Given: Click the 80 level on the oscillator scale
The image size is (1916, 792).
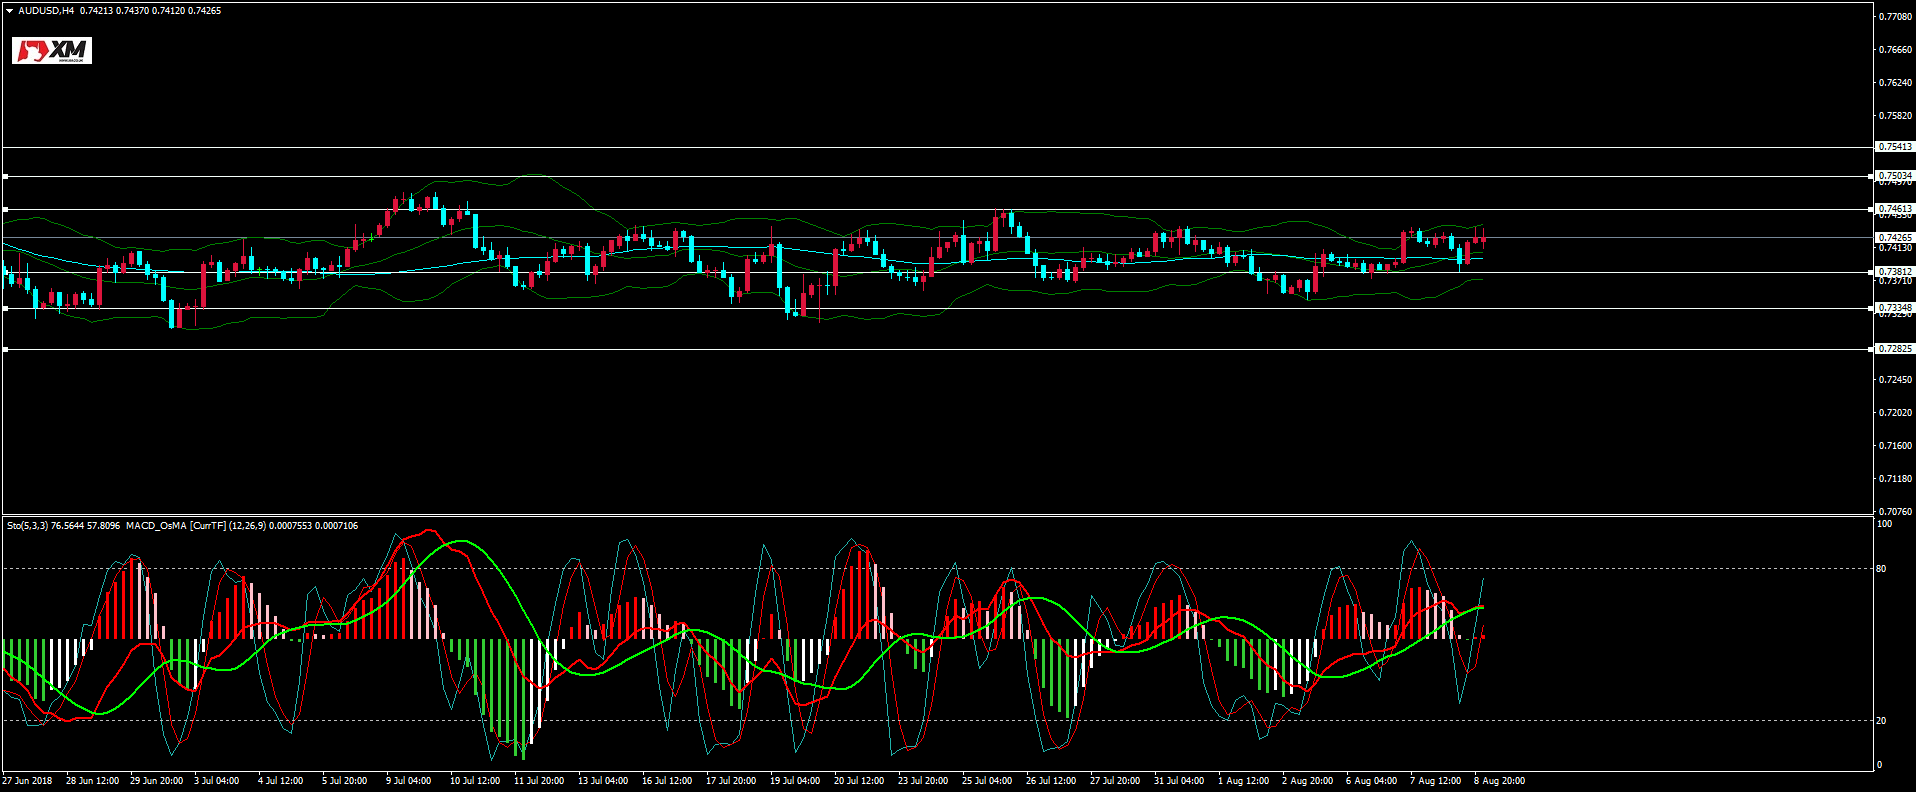Looking at the screenshot, I should [1881, 569].
